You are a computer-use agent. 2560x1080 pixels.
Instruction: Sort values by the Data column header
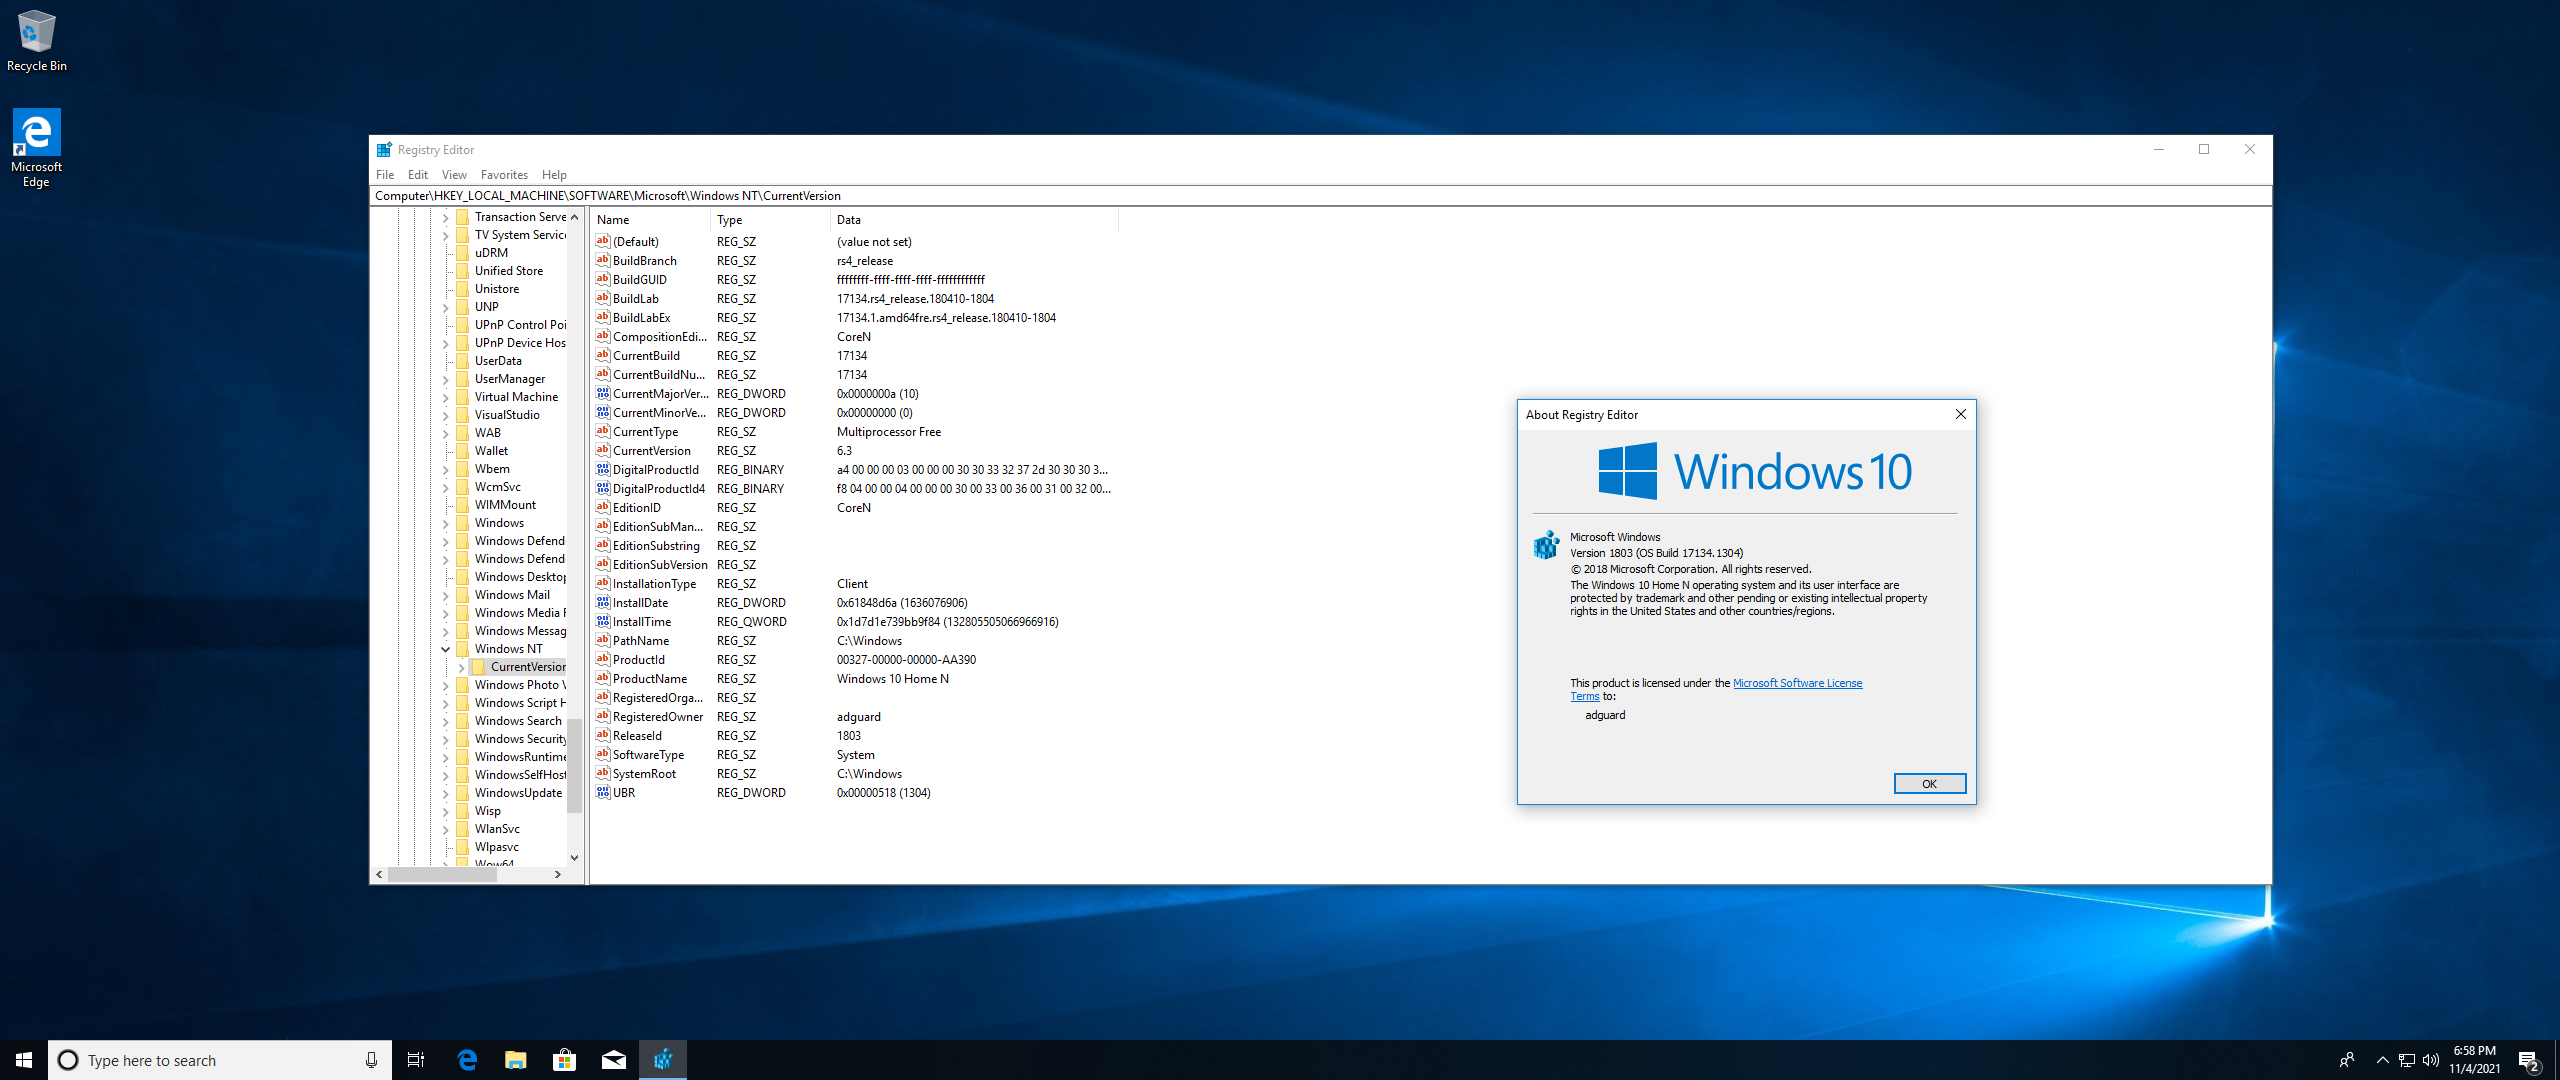[x=975, y=220]
